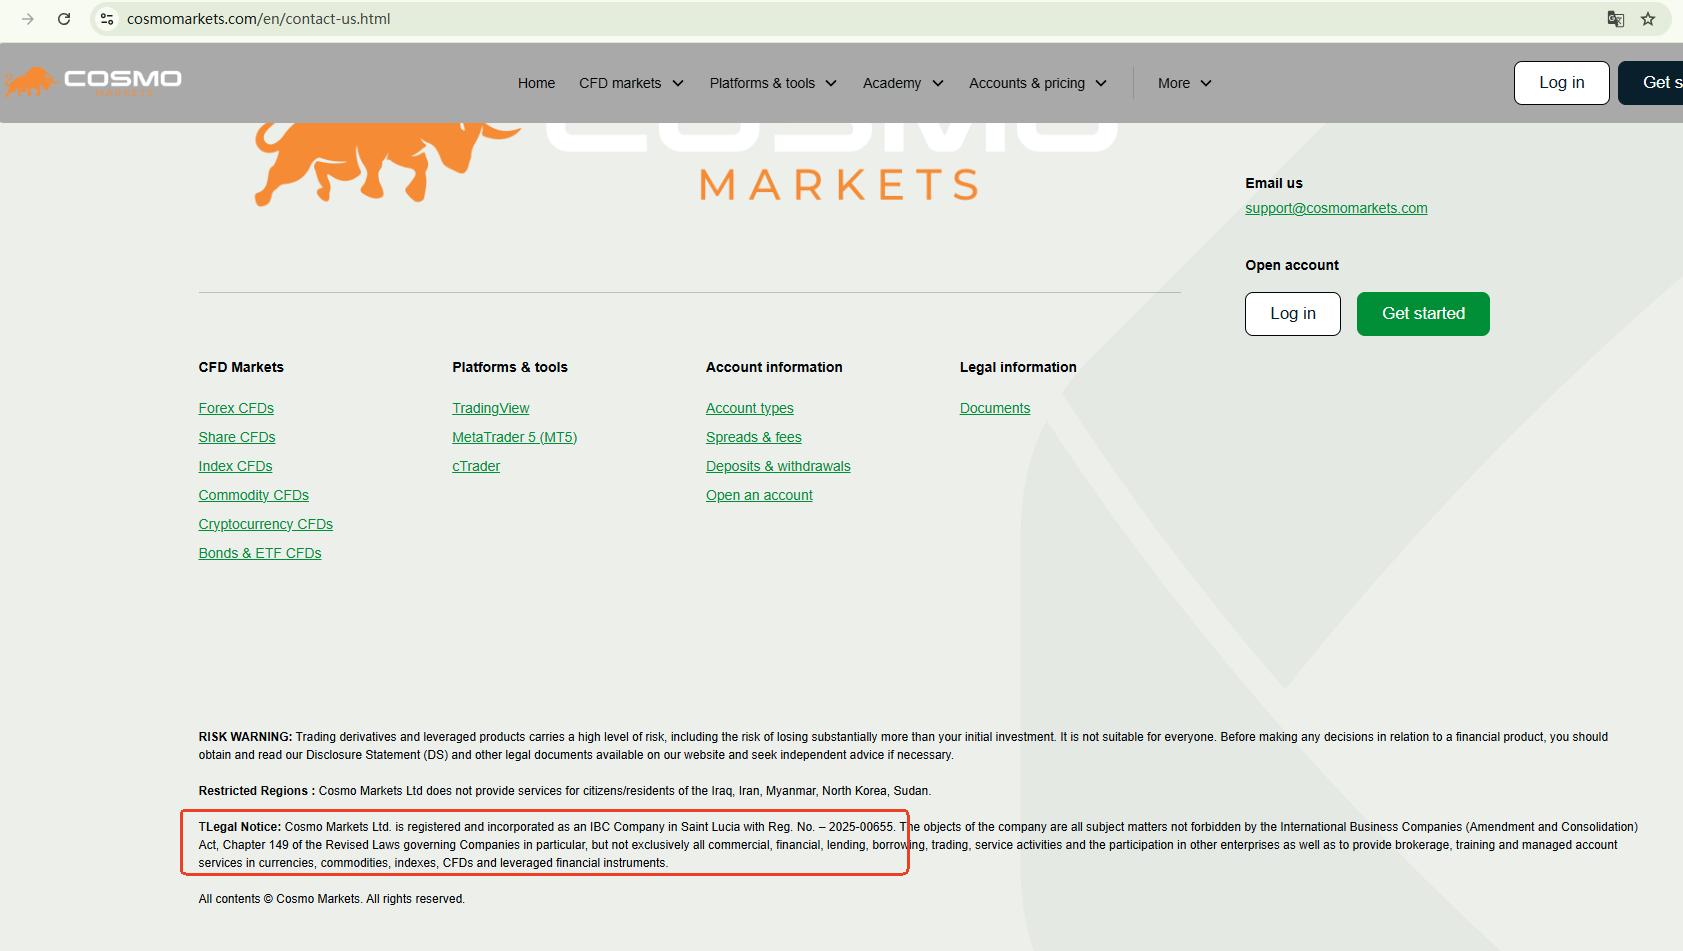Screen dimensions: 1683x951
Task: Click the Legal Notice paragraph
Action: tap(918, 845)
